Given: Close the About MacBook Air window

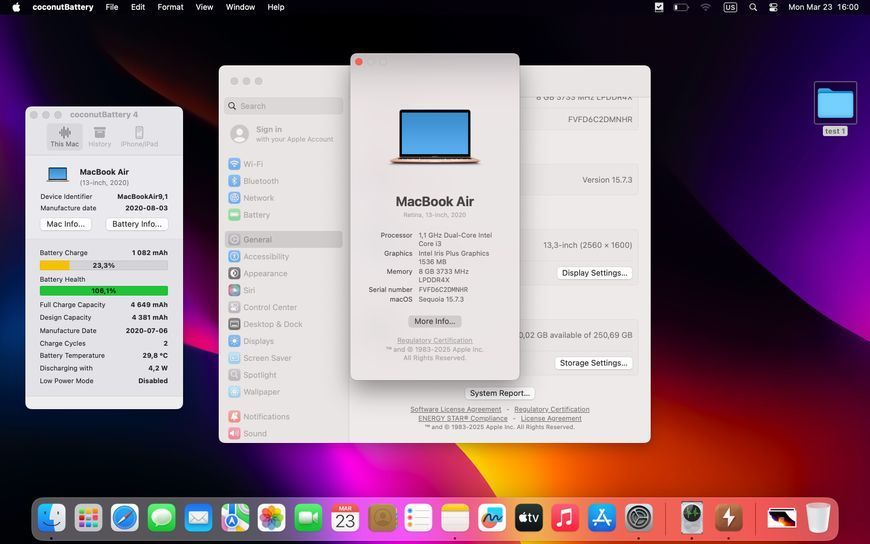Looking at the screenshot, I should pyautogui.click(x=359, y=62).
